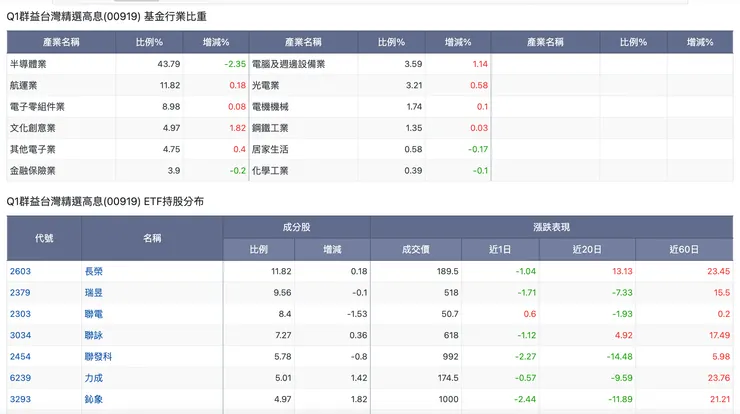Open stock code link 2454
Viewport: 740px width, 414px height.
pos(20,356)
